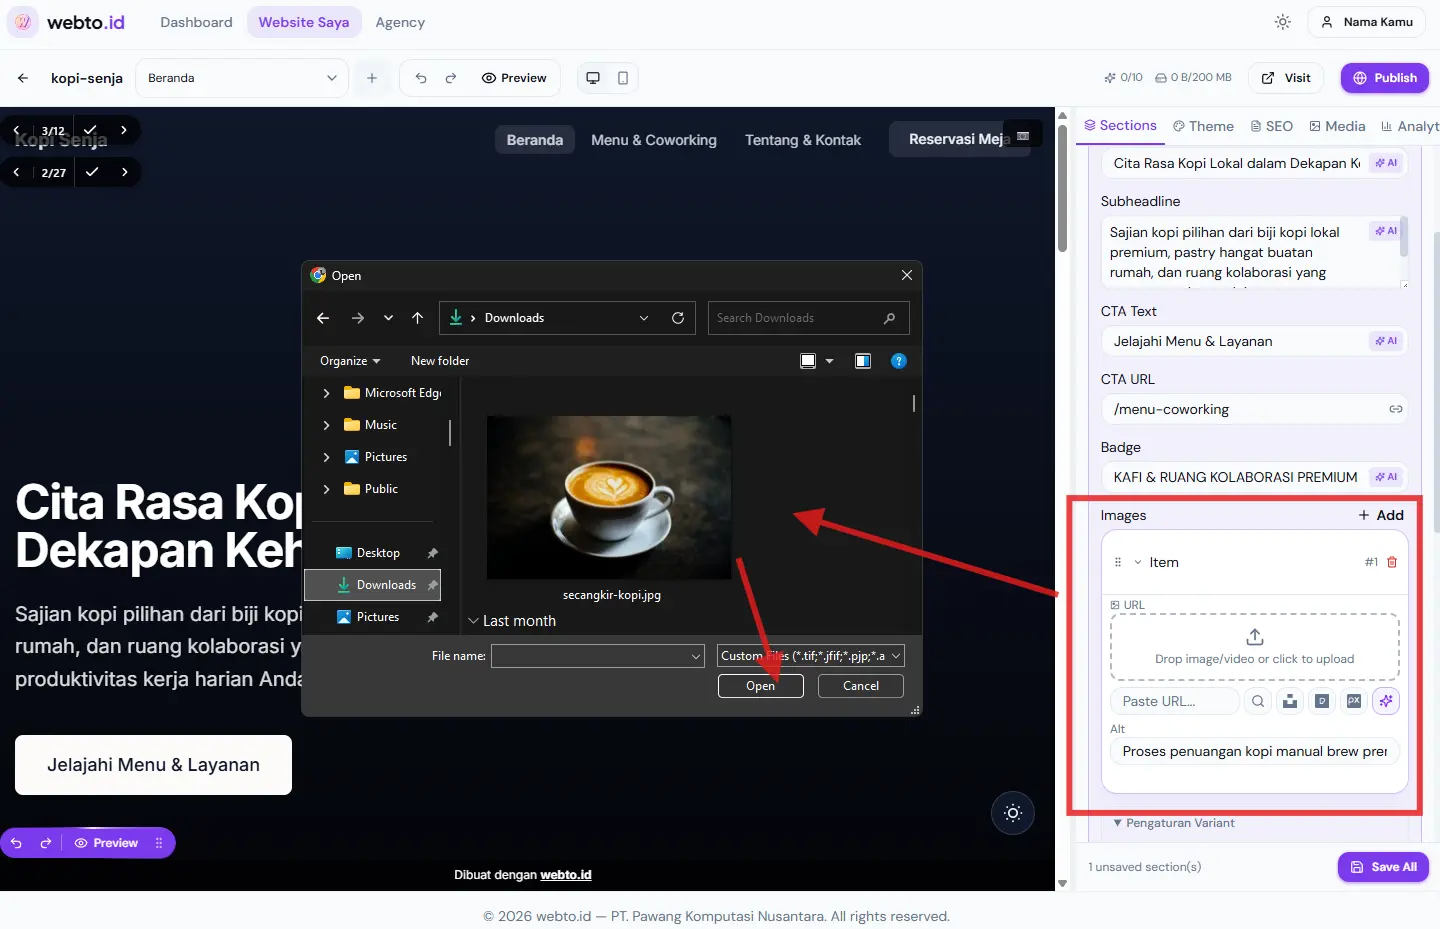
Task: Search images with magnifier icon
Action: (x=1258, y=701)
